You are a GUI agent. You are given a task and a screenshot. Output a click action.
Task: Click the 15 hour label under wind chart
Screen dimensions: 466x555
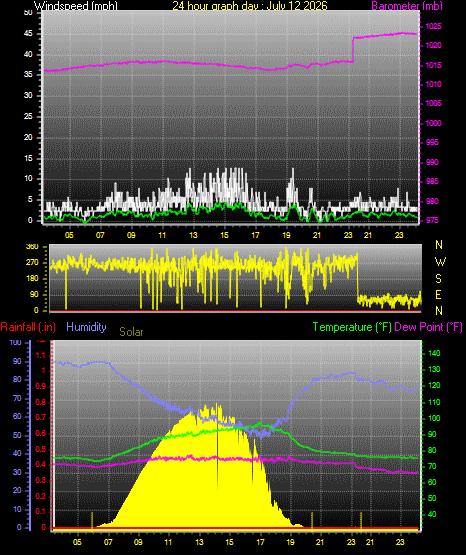point(224,235)
